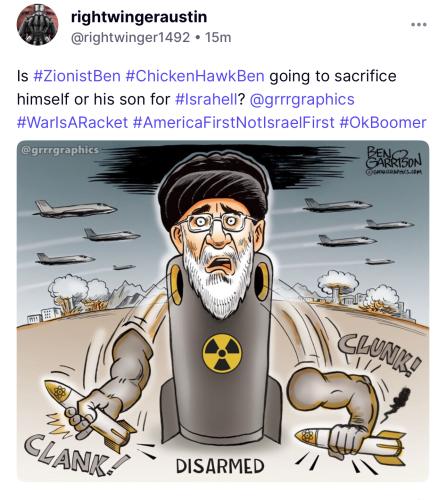Image resolution: width=446 pixels, height=500 pixels.
Task: Click the rightwingeraustin display name
Action: coord(139,17)
